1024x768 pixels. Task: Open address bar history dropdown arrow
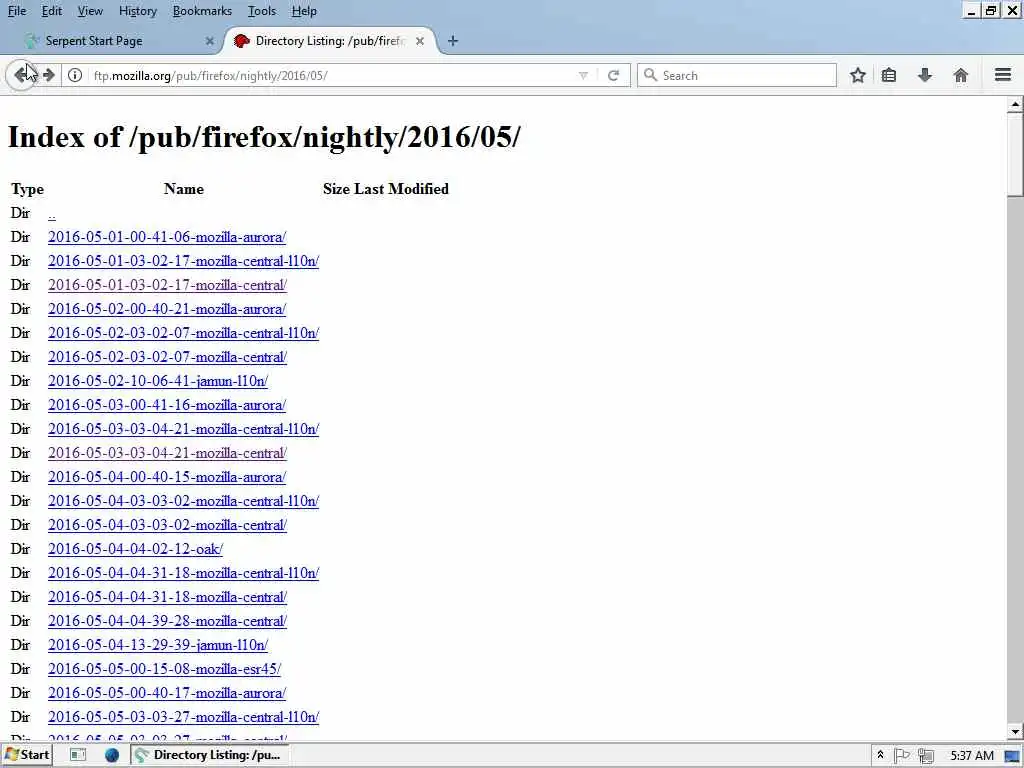click(583, 75)
